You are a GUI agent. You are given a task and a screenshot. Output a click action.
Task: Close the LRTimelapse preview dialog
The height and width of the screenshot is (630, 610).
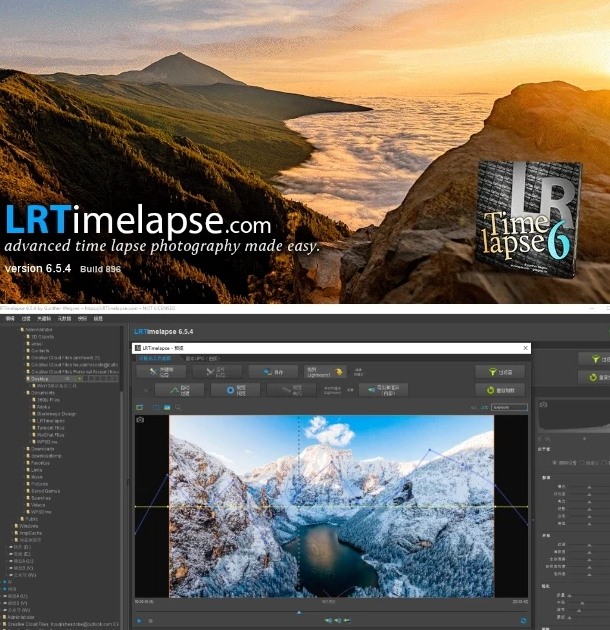(x=525, y=348)
